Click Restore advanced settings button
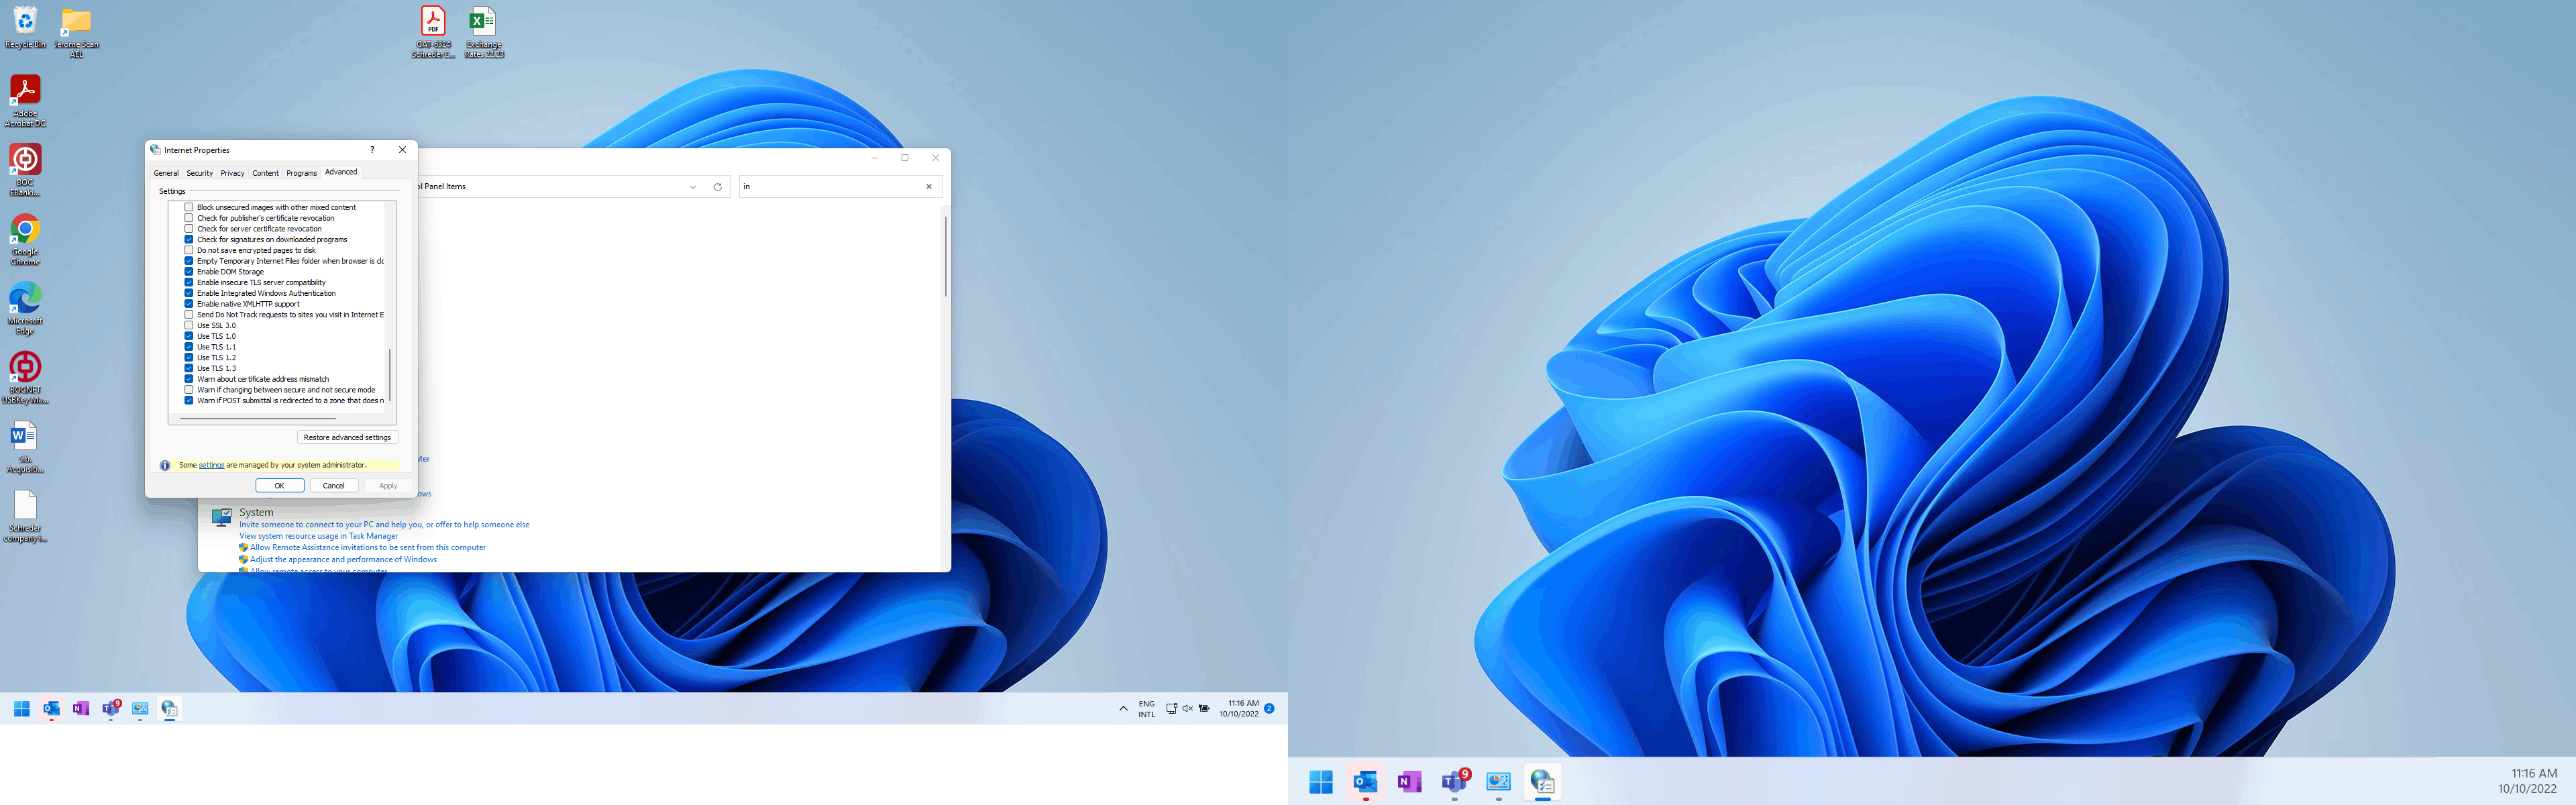 click(347, 437)
